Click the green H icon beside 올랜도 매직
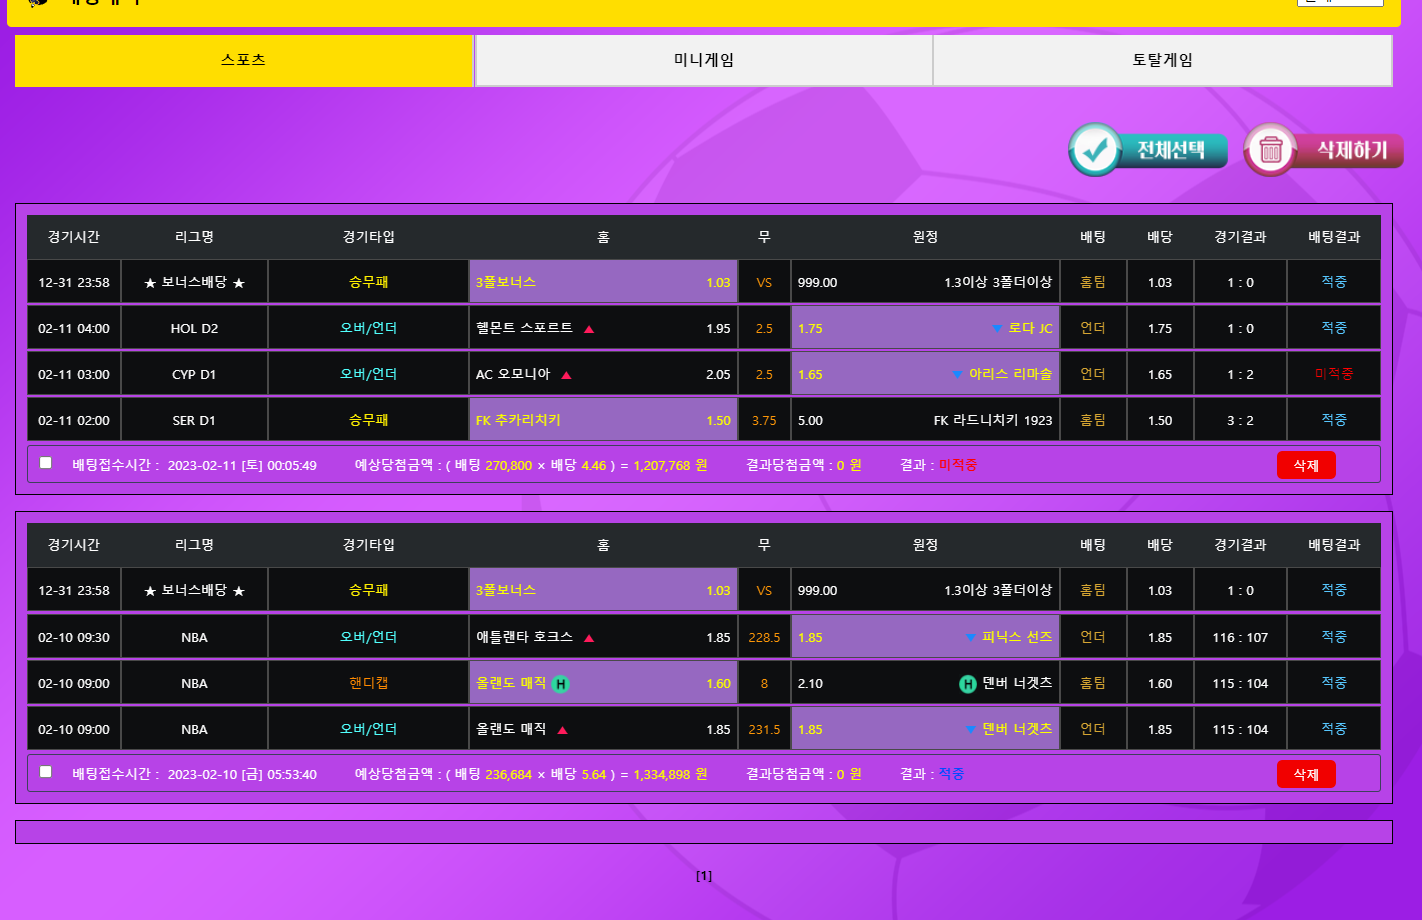The width and height of the screenshot is (1422, 920). 561,684
